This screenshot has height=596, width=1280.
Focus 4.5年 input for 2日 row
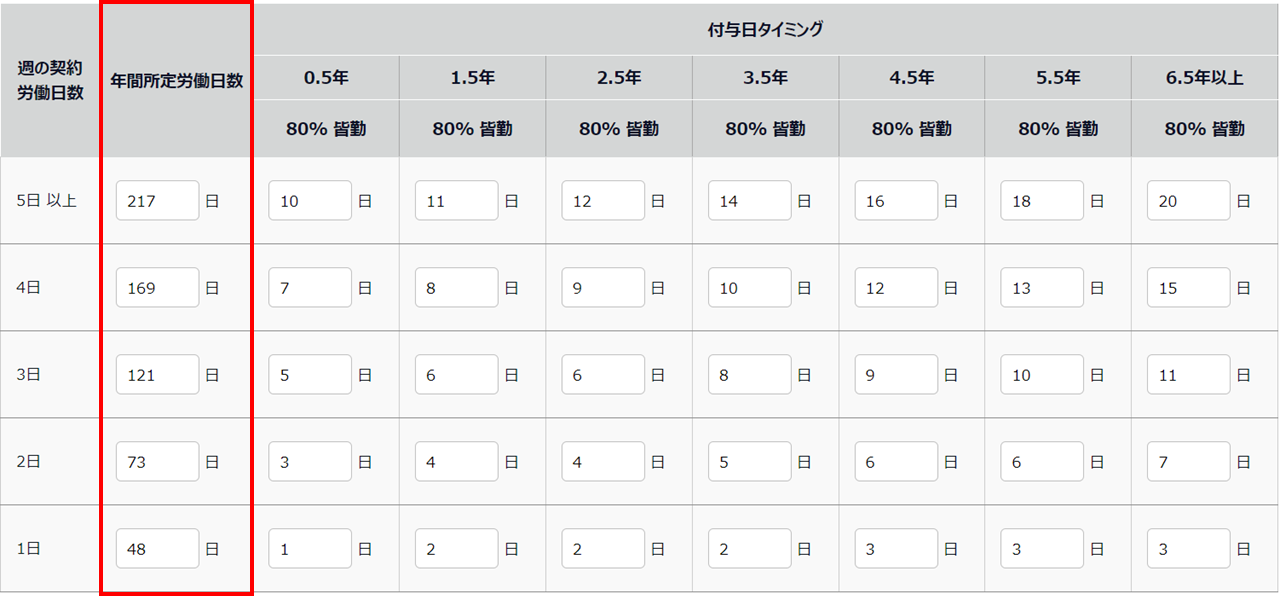click(x=896, y=462)
